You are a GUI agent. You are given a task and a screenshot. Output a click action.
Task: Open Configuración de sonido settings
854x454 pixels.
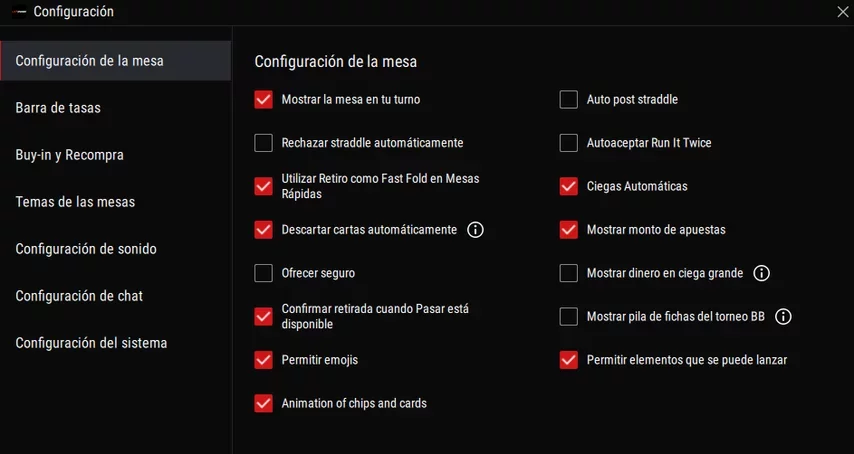click(x=86, y=249)
